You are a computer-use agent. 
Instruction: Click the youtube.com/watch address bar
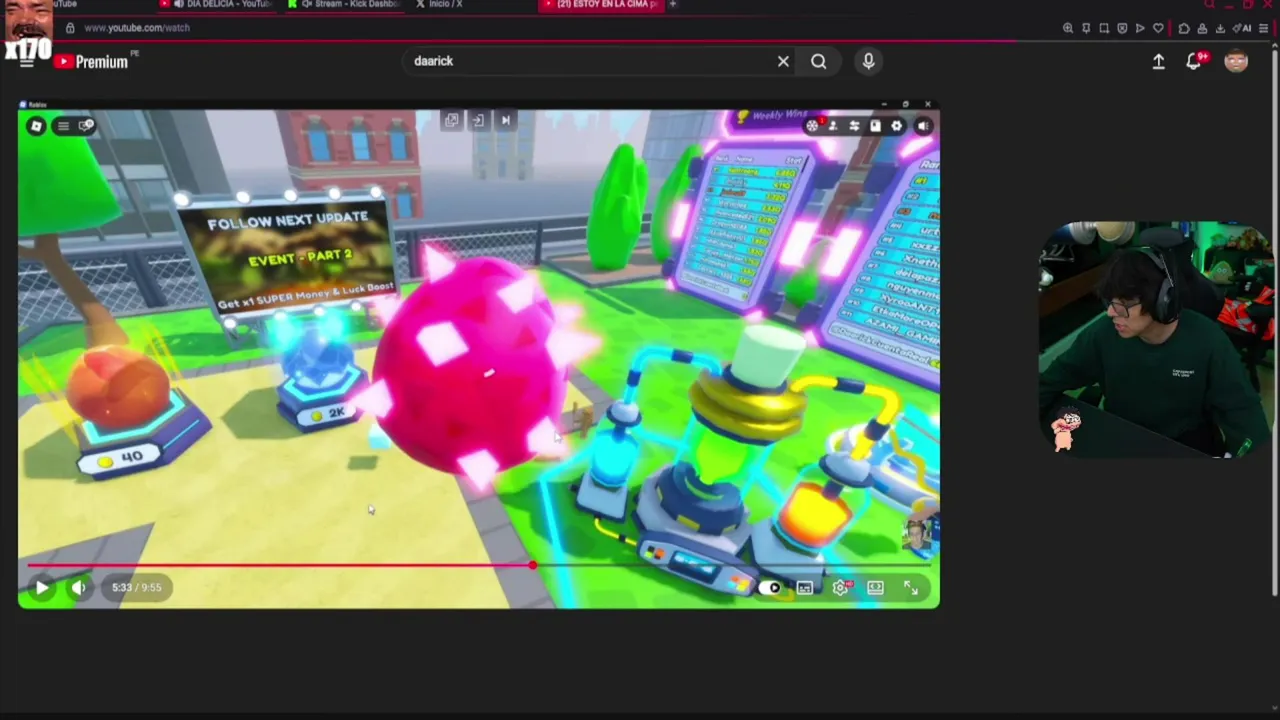[137, 28]
